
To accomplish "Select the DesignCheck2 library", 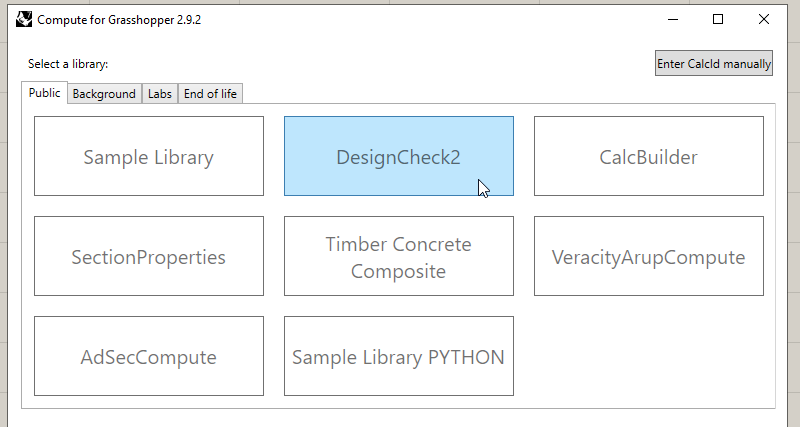I will tap(399, 156).
